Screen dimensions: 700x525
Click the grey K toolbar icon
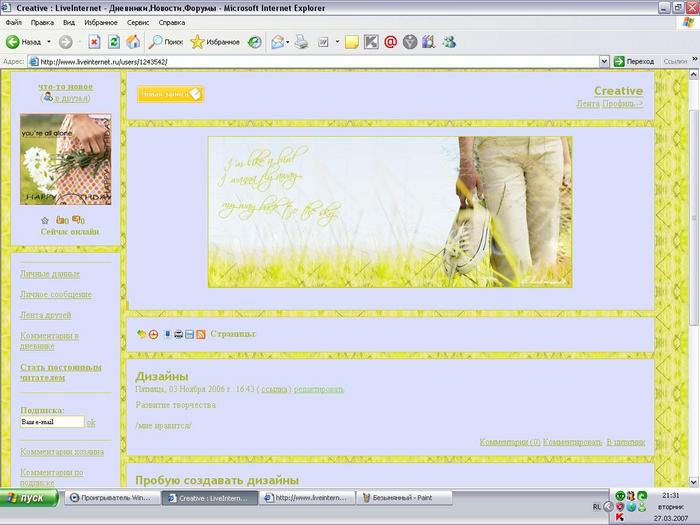371,42
